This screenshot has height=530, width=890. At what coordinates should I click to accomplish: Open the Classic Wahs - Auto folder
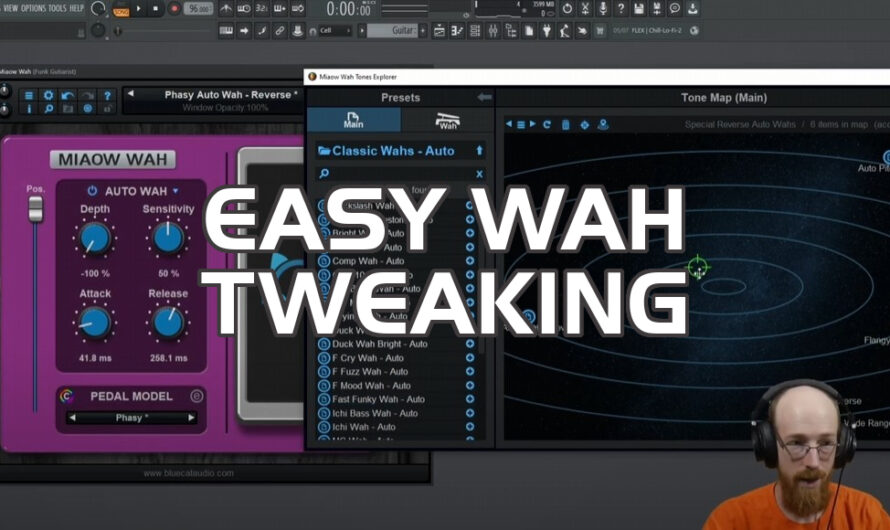click(x=393, y=151)
